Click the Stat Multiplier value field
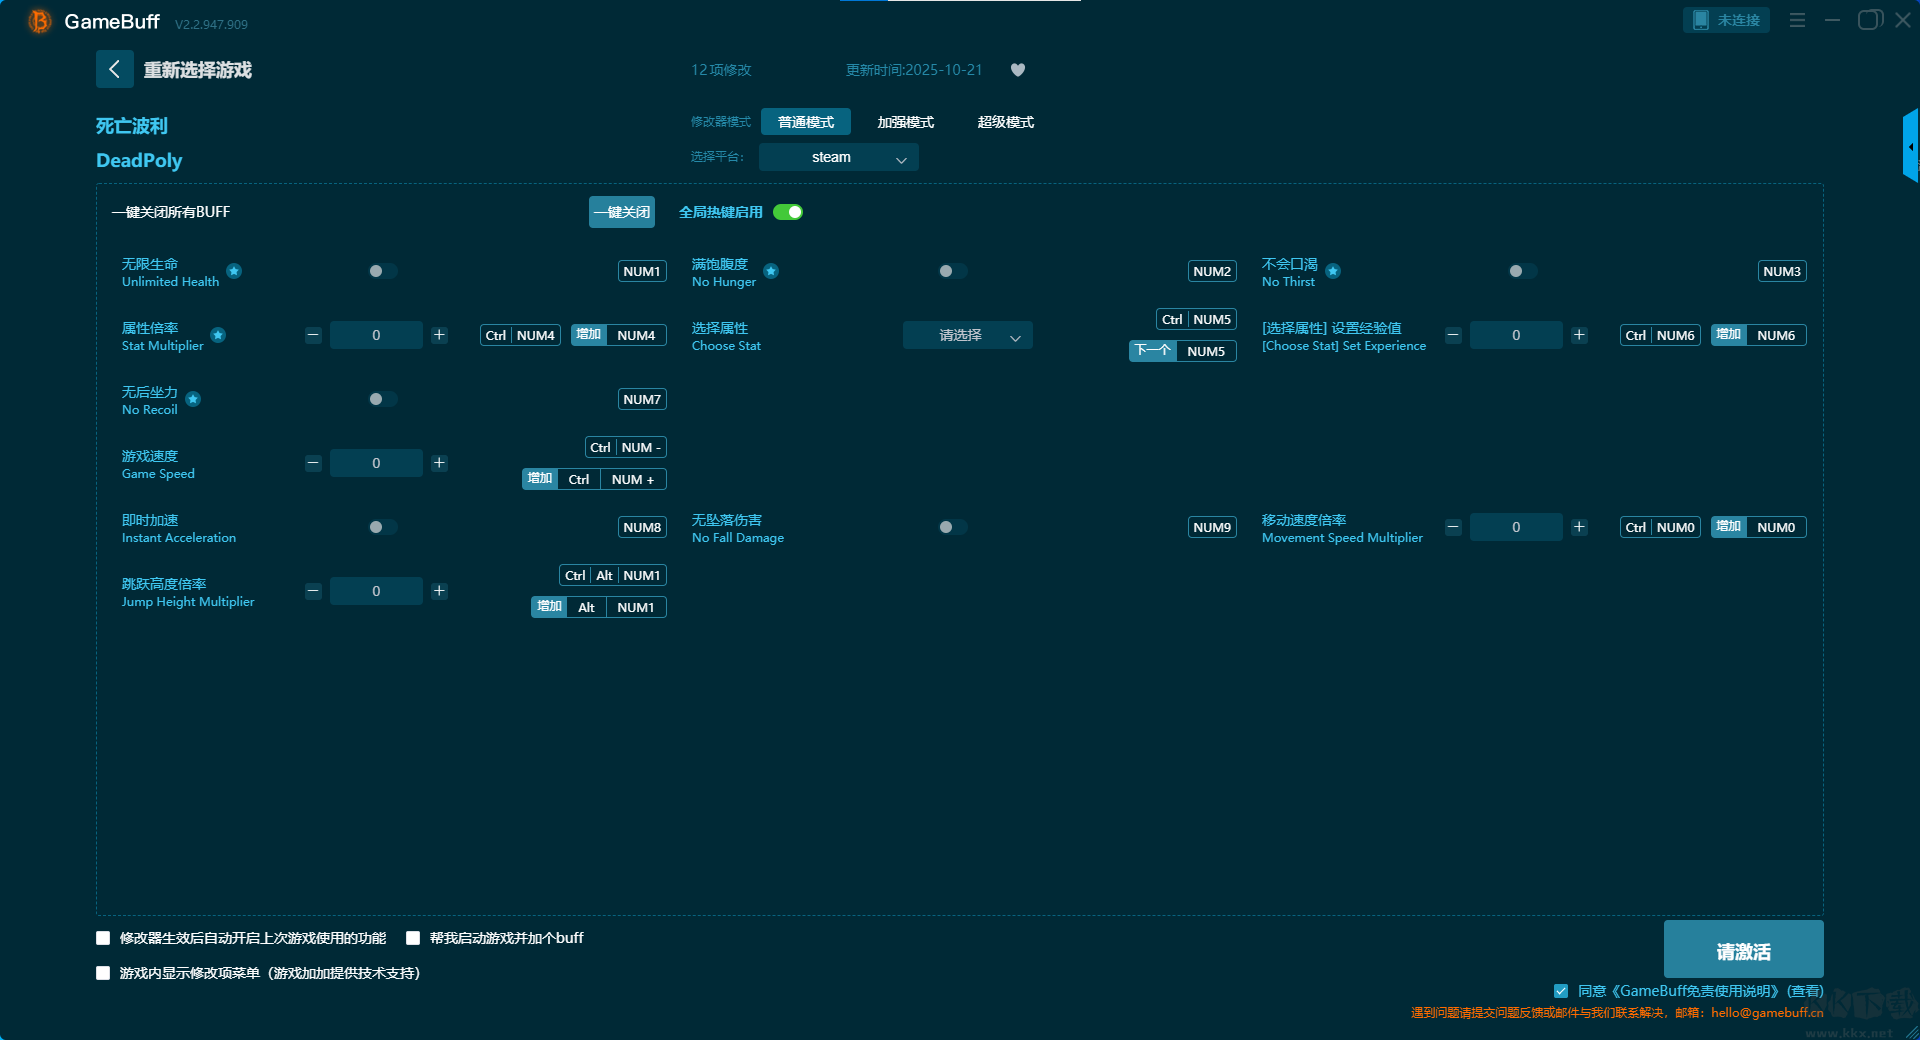 point(376,335)
